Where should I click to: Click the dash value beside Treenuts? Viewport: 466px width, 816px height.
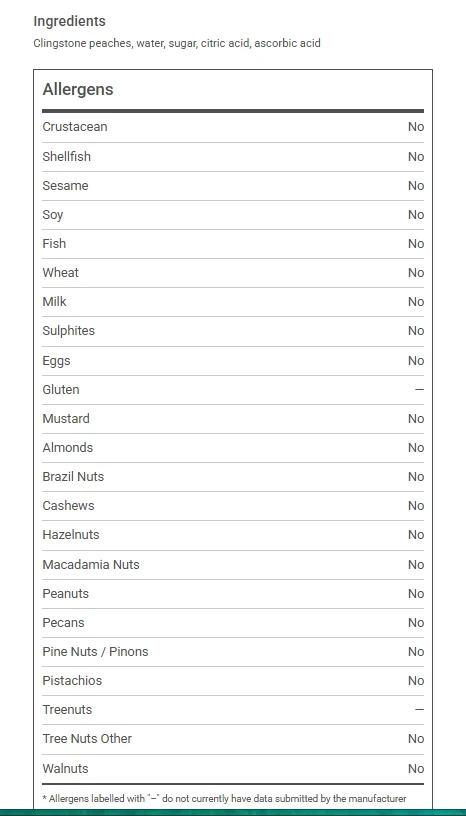tap(419, 710)
